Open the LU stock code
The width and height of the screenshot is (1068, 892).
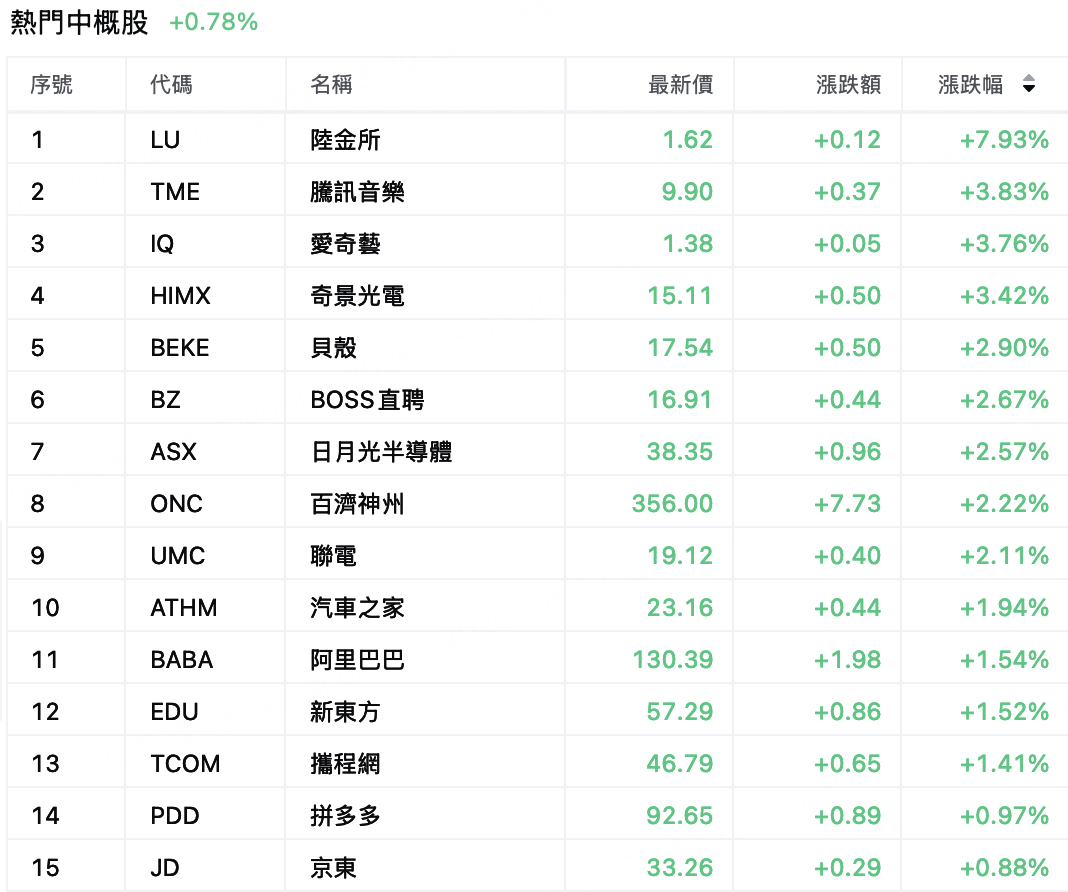coord(165,140)
